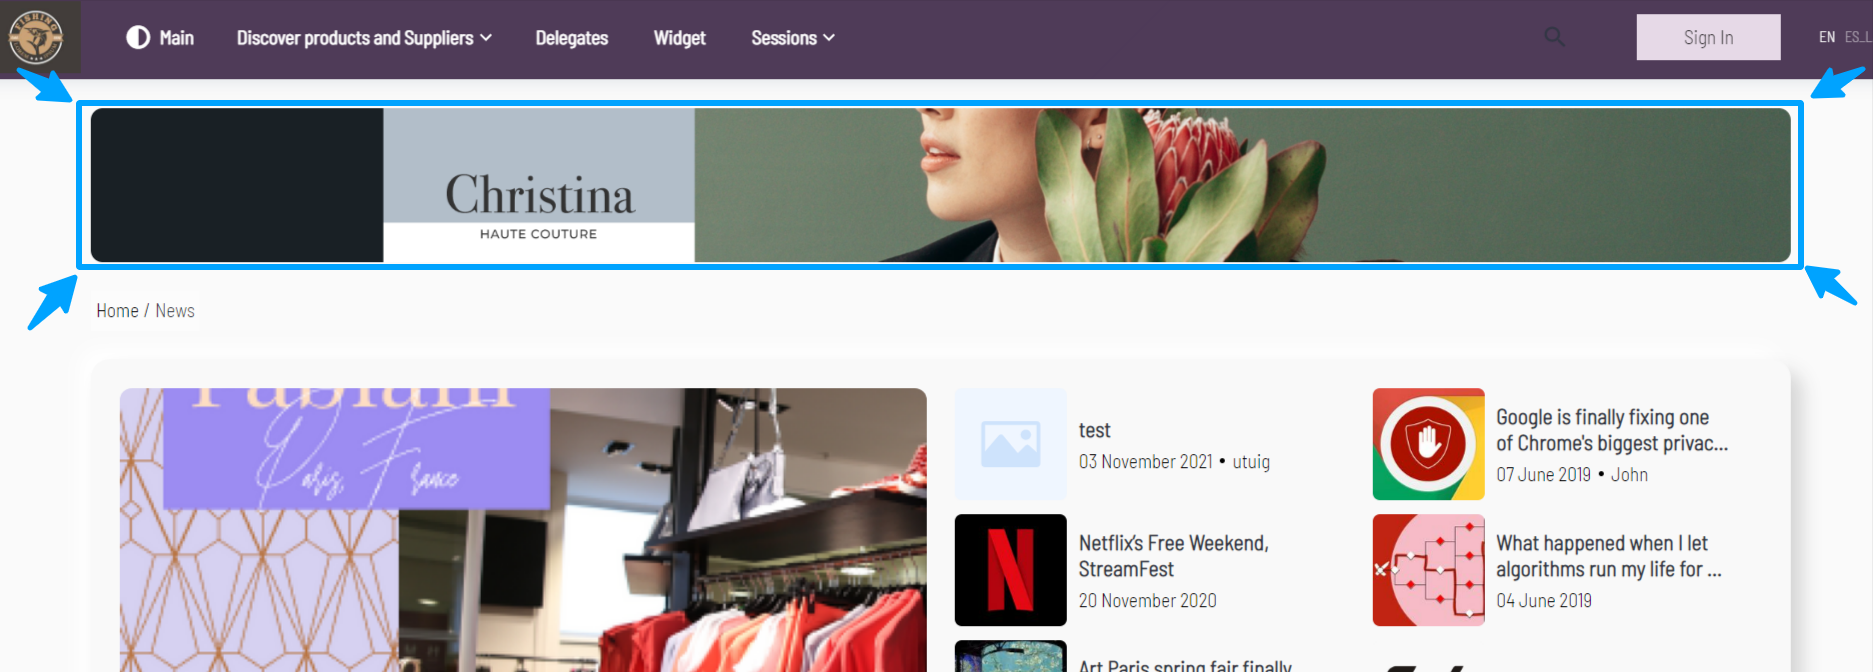Click the Christina Haute Couture banner
Viewport: 1873px width, 672px height.
940,185
